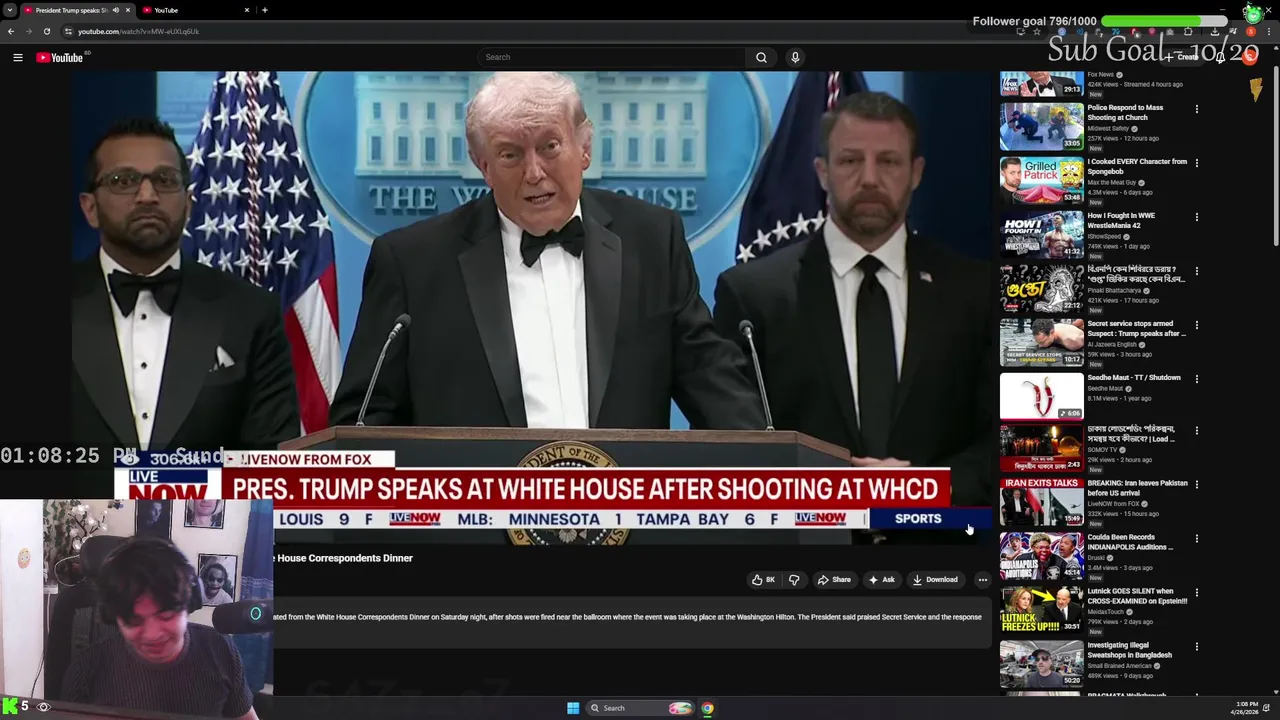1280x720 pixels.
Task: Open options menu for Iran leaves Pakistan video
Action: coord(1197,485)
